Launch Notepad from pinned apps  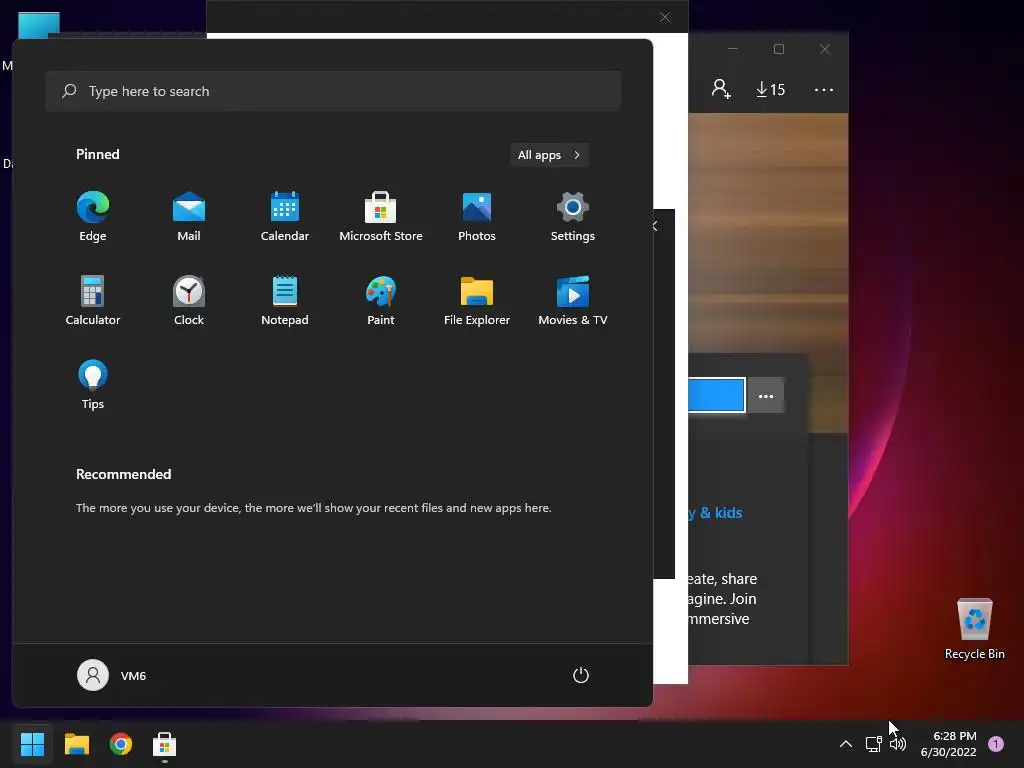[285, 301]
